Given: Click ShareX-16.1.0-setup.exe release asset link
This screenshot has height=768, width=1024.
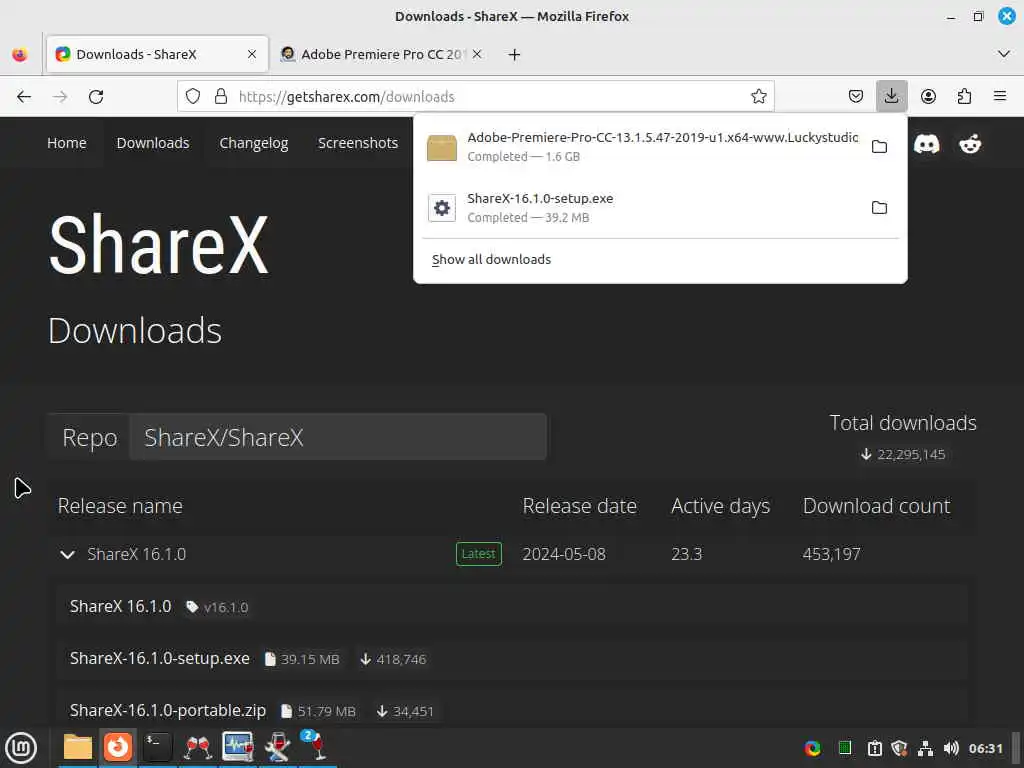Looking at the screenshot, I should [159, 658].
